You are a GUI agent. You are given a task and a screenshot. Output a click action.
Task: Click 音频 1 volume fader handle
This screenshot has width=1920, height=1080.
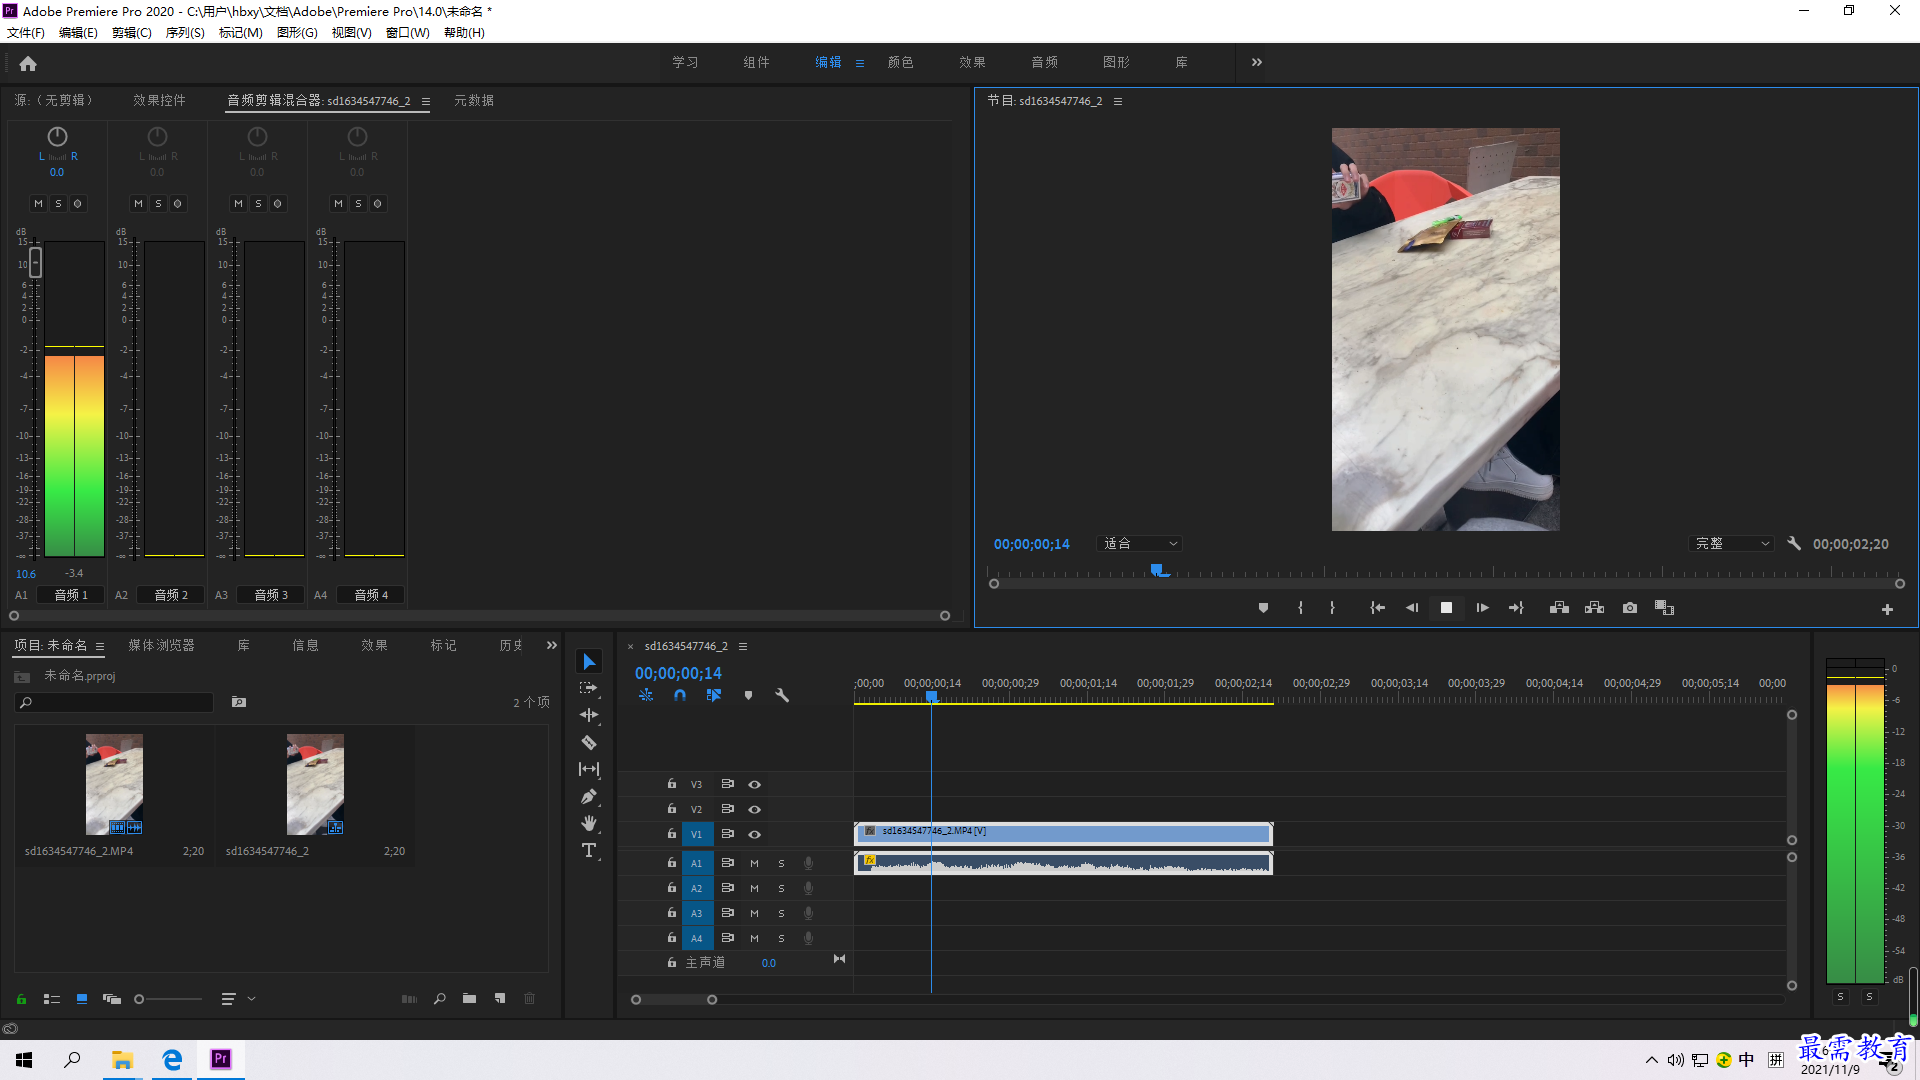click(x=36, y=263)
